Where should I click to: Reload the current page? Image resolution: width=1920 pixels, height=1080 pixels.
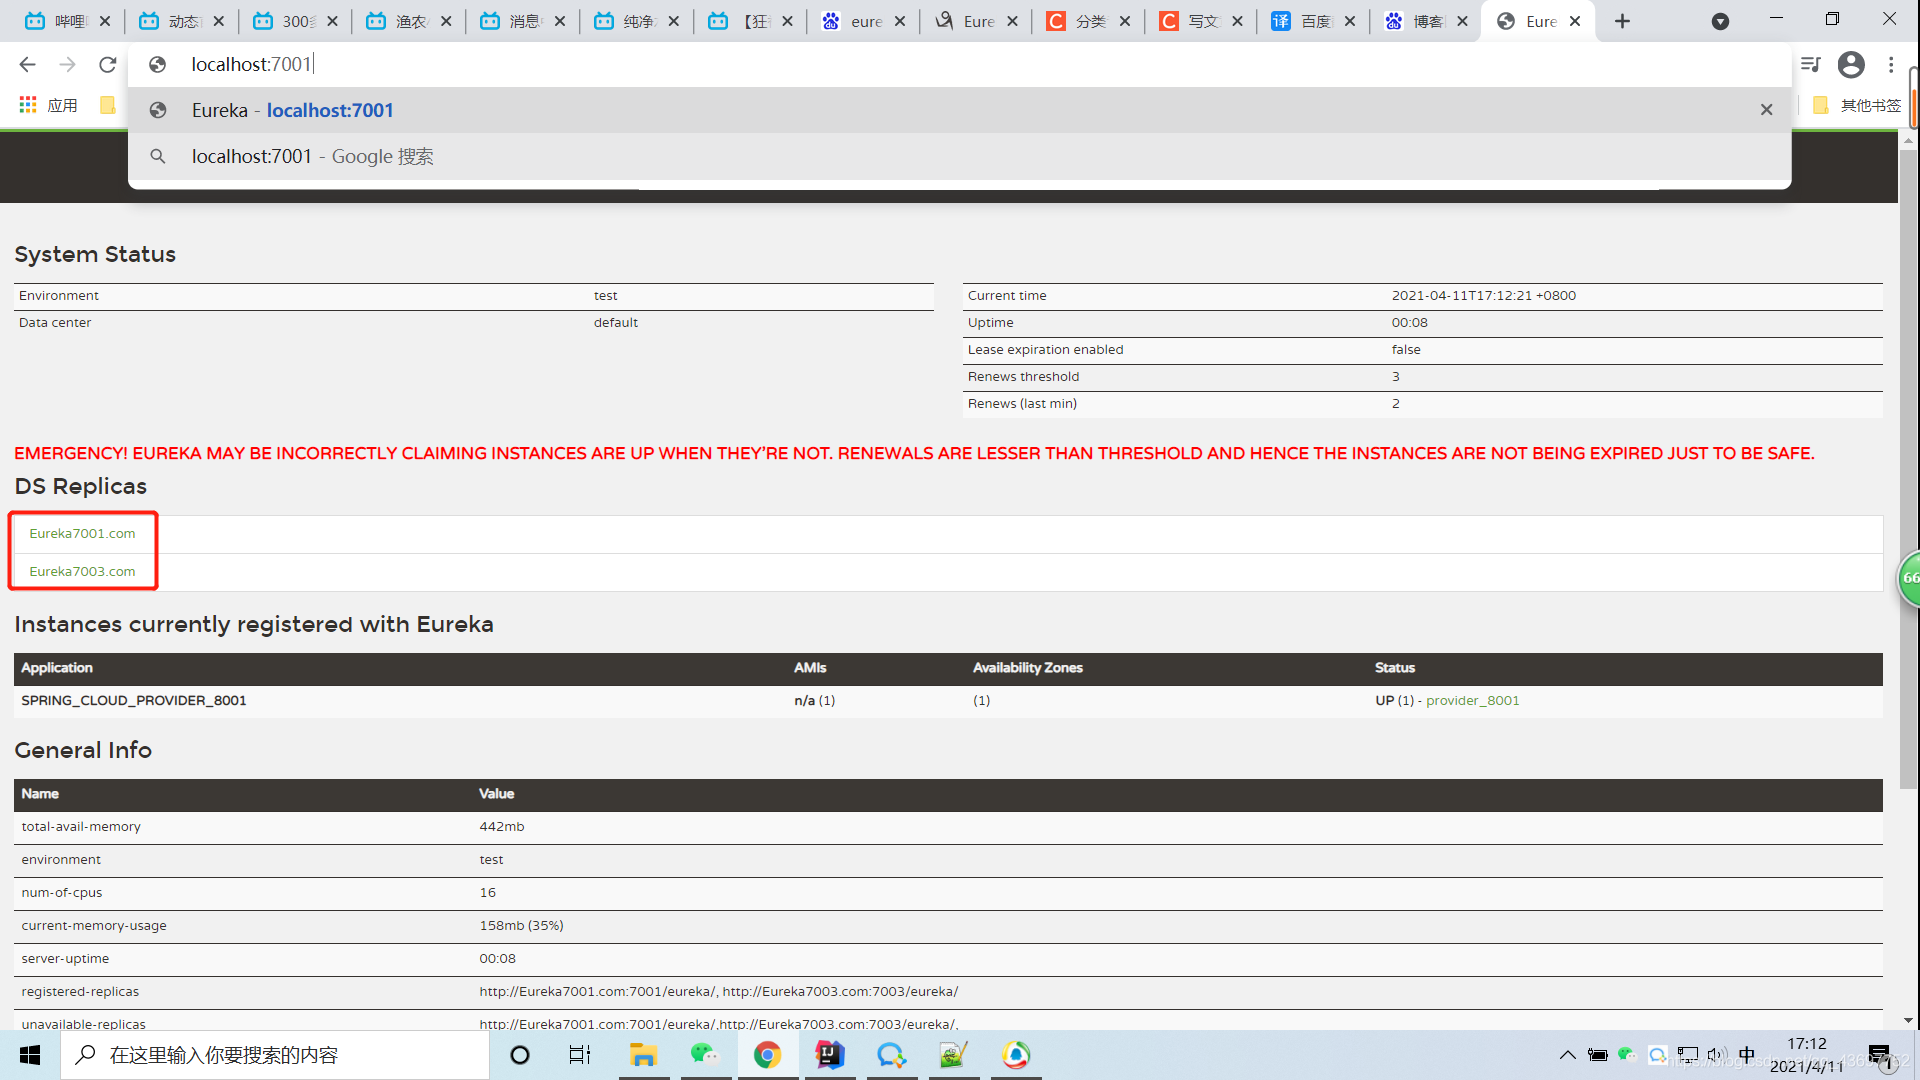point(107,65)
